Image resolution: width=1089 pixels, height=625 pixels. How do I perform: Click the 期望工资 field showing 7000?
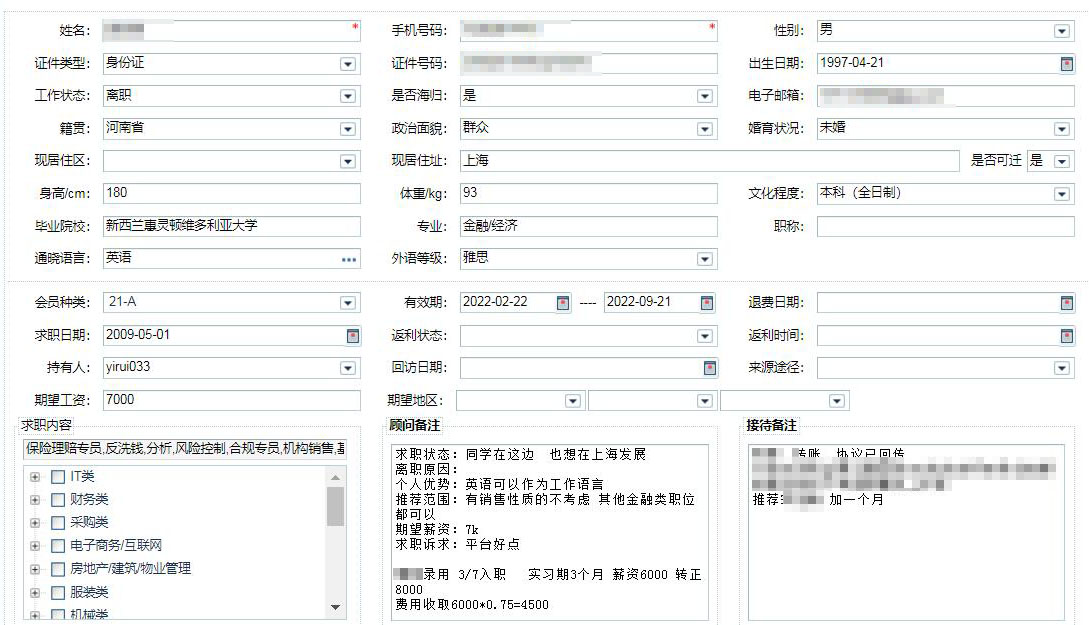pos(231,400)
